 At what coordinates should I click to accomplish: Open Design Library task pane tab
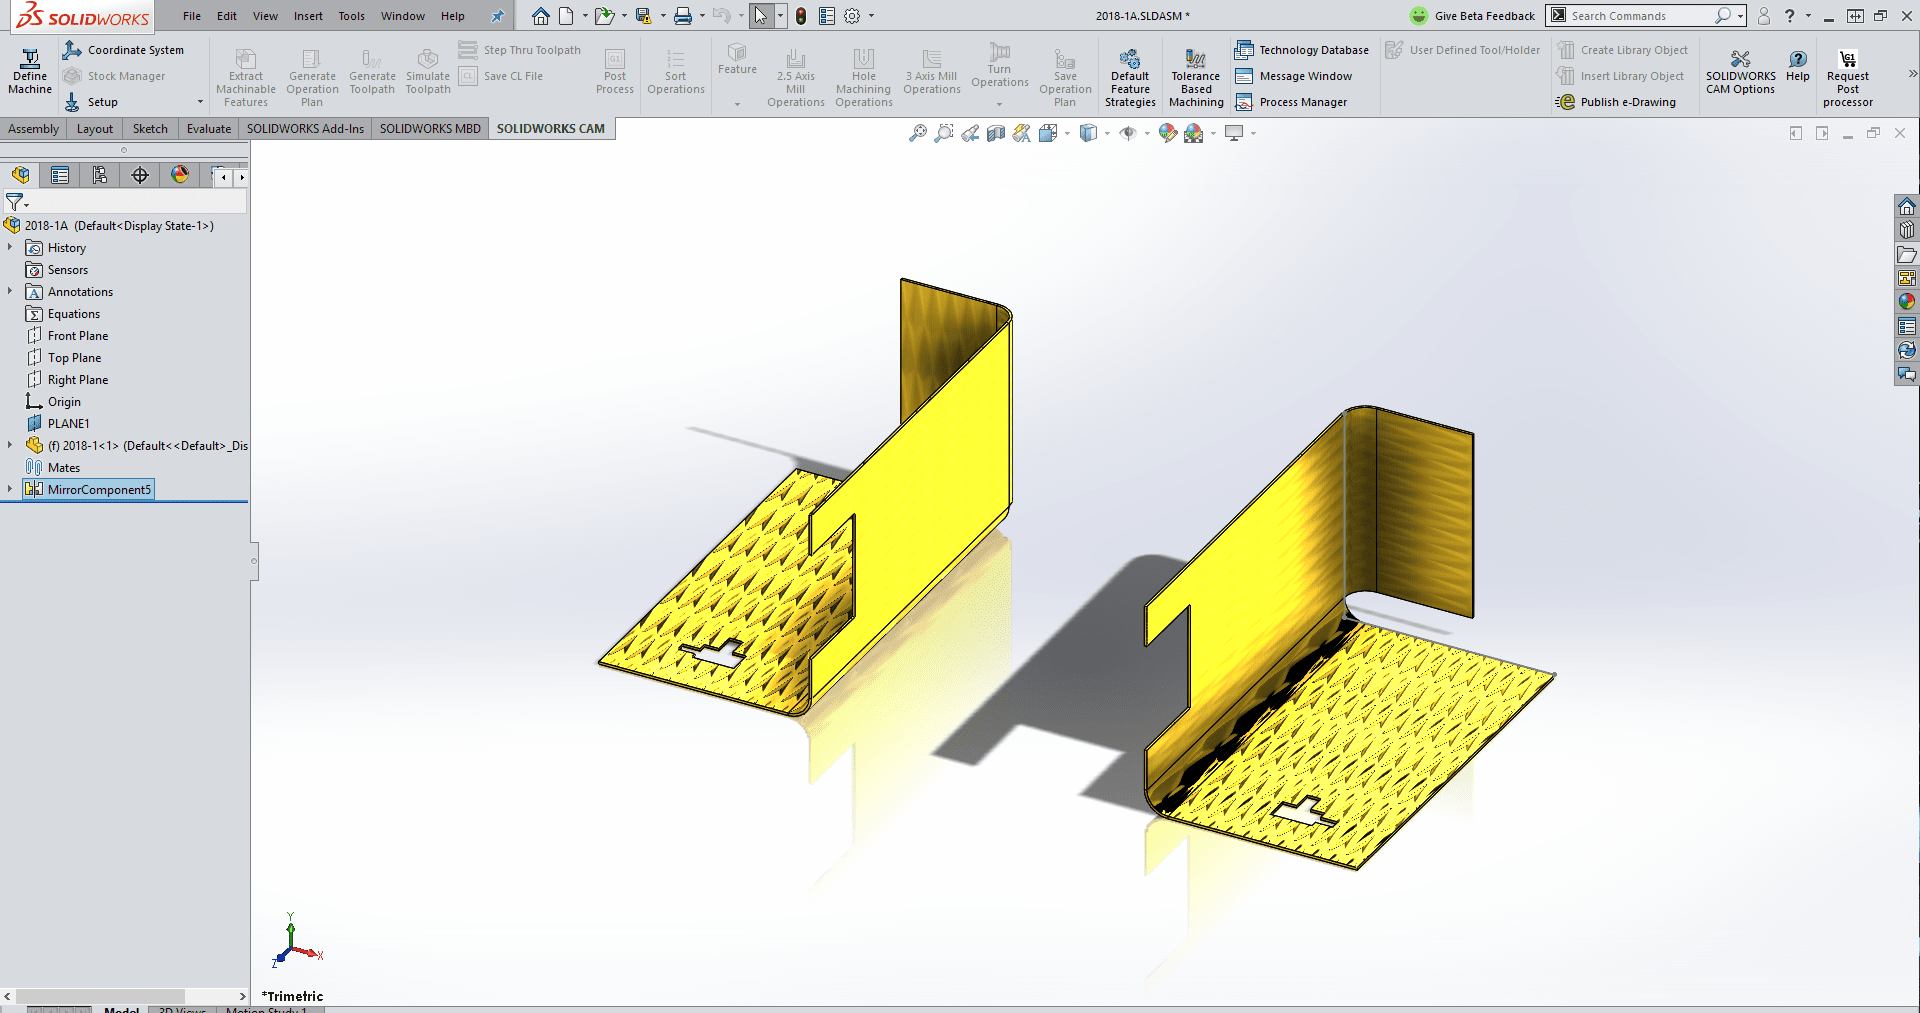click(x=1907, y=230)
